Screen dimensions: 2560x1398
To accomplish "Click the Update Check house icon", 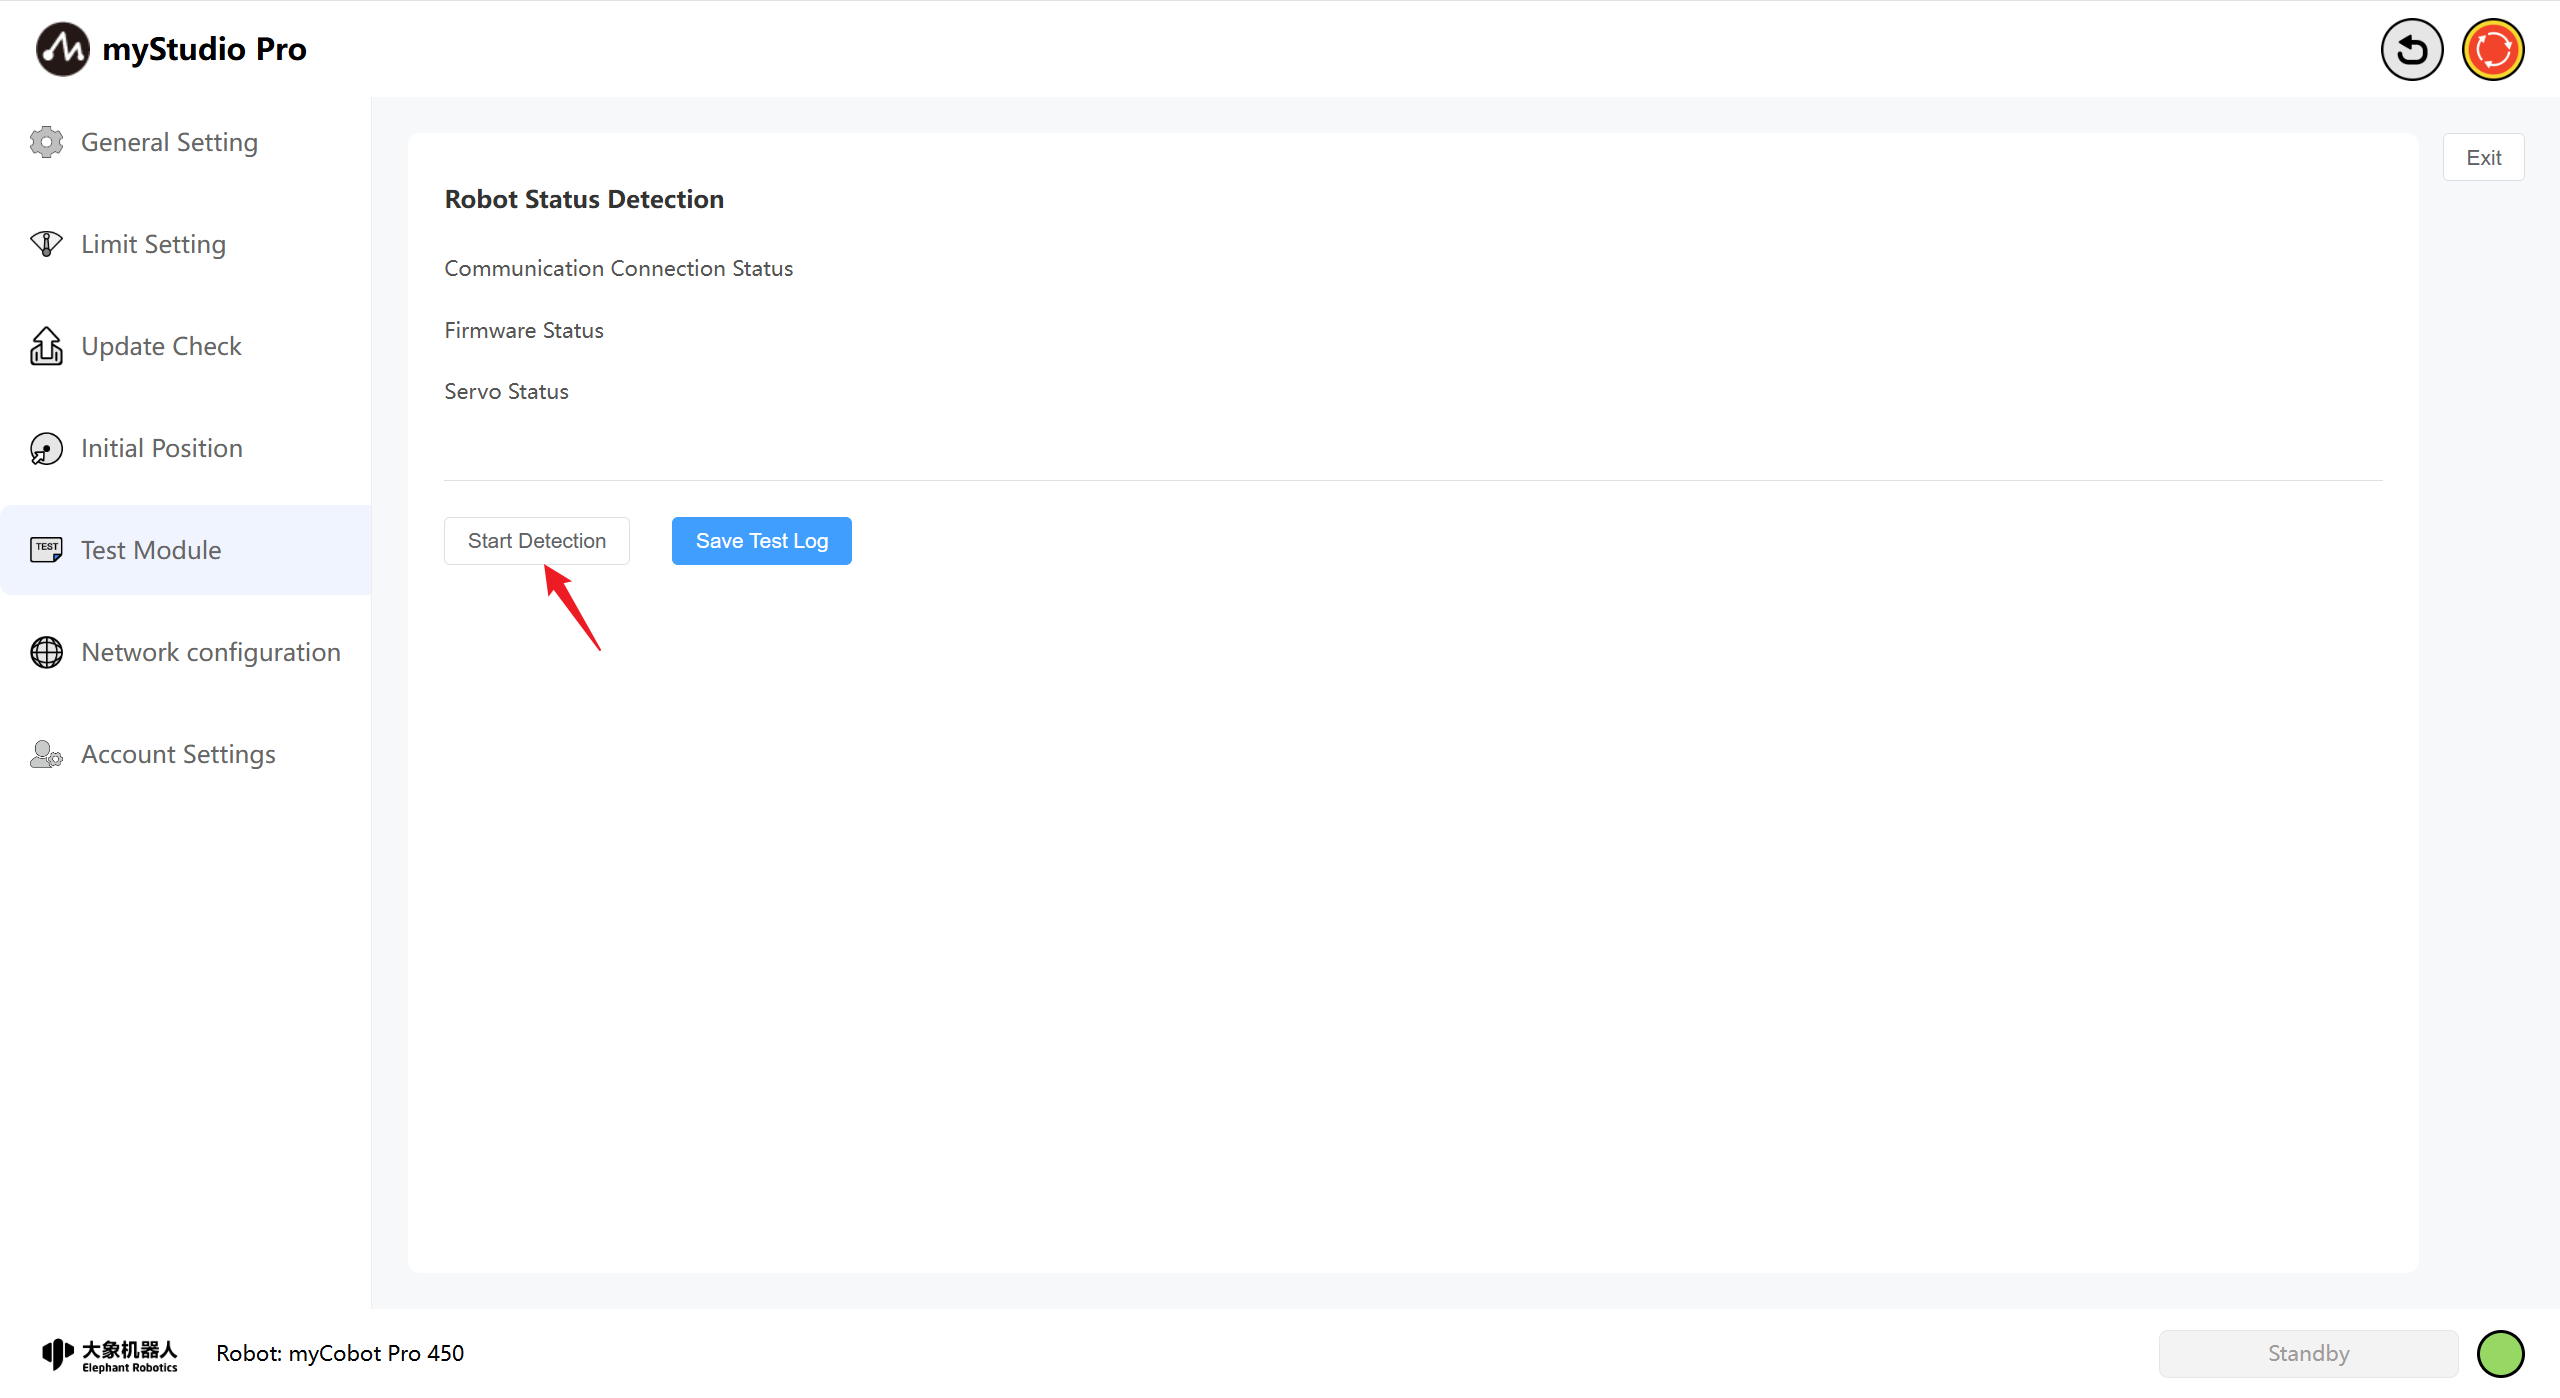I will point(46,346).
